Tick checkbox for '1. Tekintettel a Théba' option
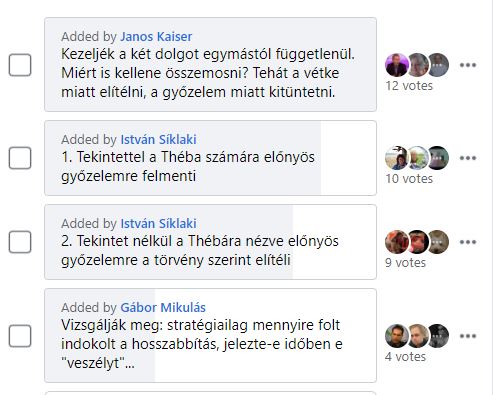 click(x=20, y=158)
